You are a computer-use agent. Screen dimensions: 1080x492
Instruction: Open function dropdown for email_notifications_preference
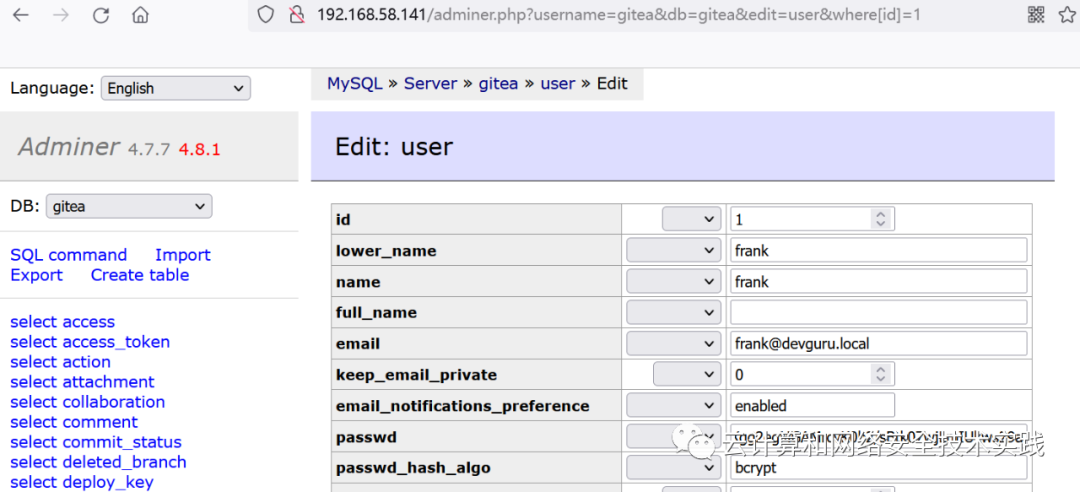[674, 405]
